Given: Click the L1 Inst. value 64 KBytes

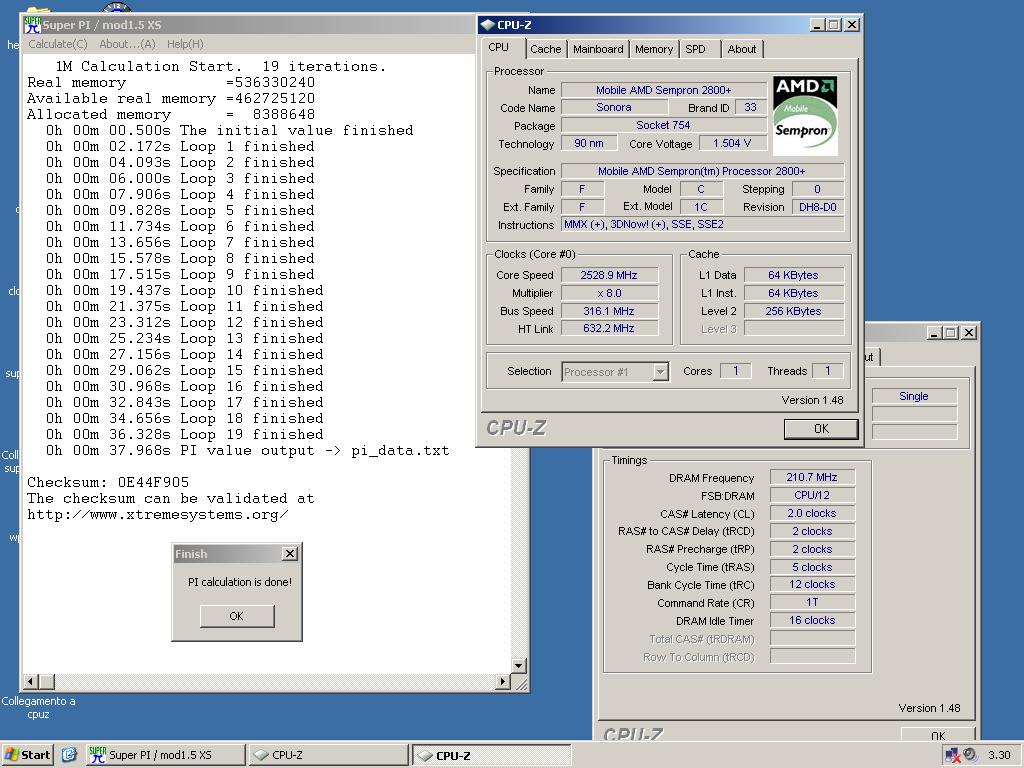Looking at the screenshot, I should pos(793,293).
